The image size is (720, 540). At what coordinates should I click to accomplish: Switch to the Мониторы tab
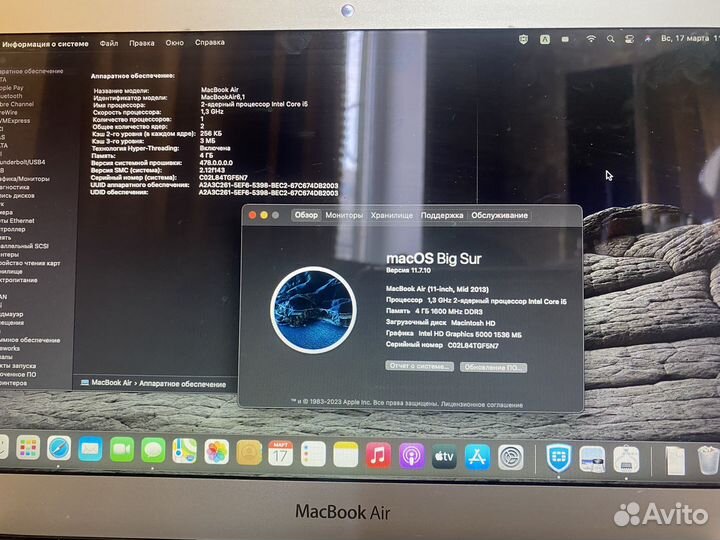point(344,215)
